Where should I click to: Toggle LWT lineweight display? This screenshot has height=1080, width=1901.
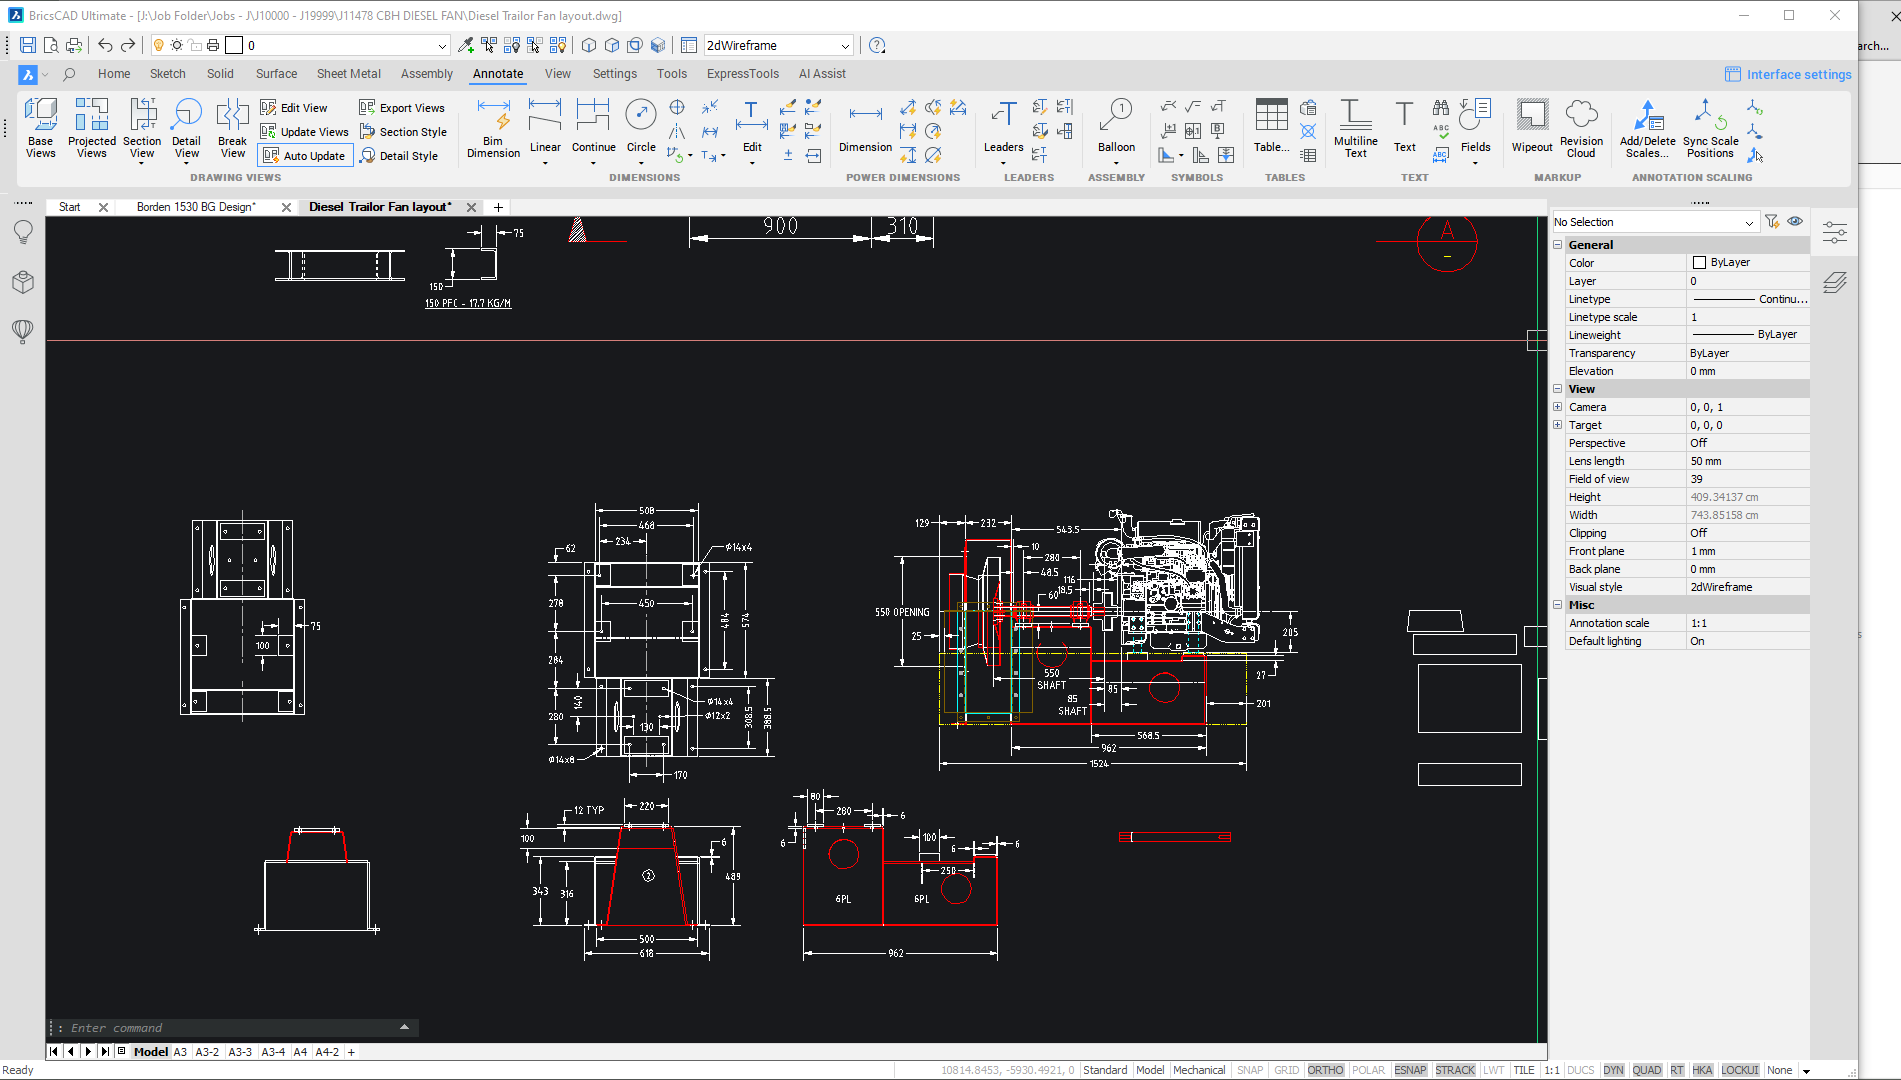[x=1493, y=1070]
